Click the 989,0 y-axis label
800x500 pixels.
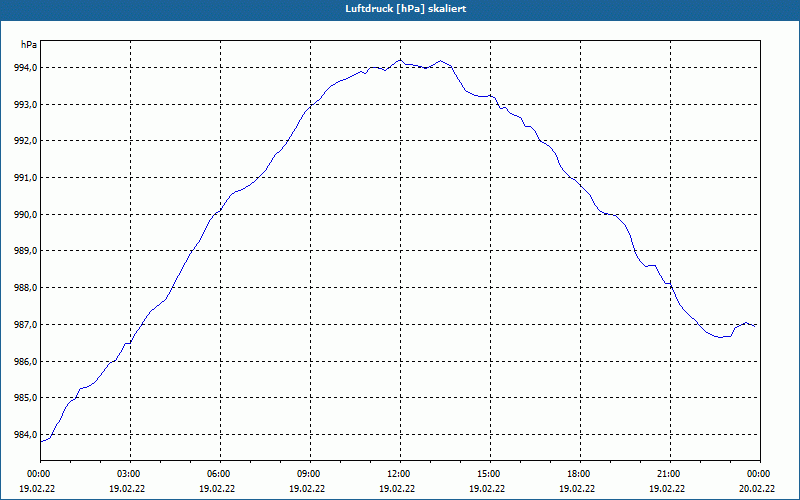(x=27, y=251)
